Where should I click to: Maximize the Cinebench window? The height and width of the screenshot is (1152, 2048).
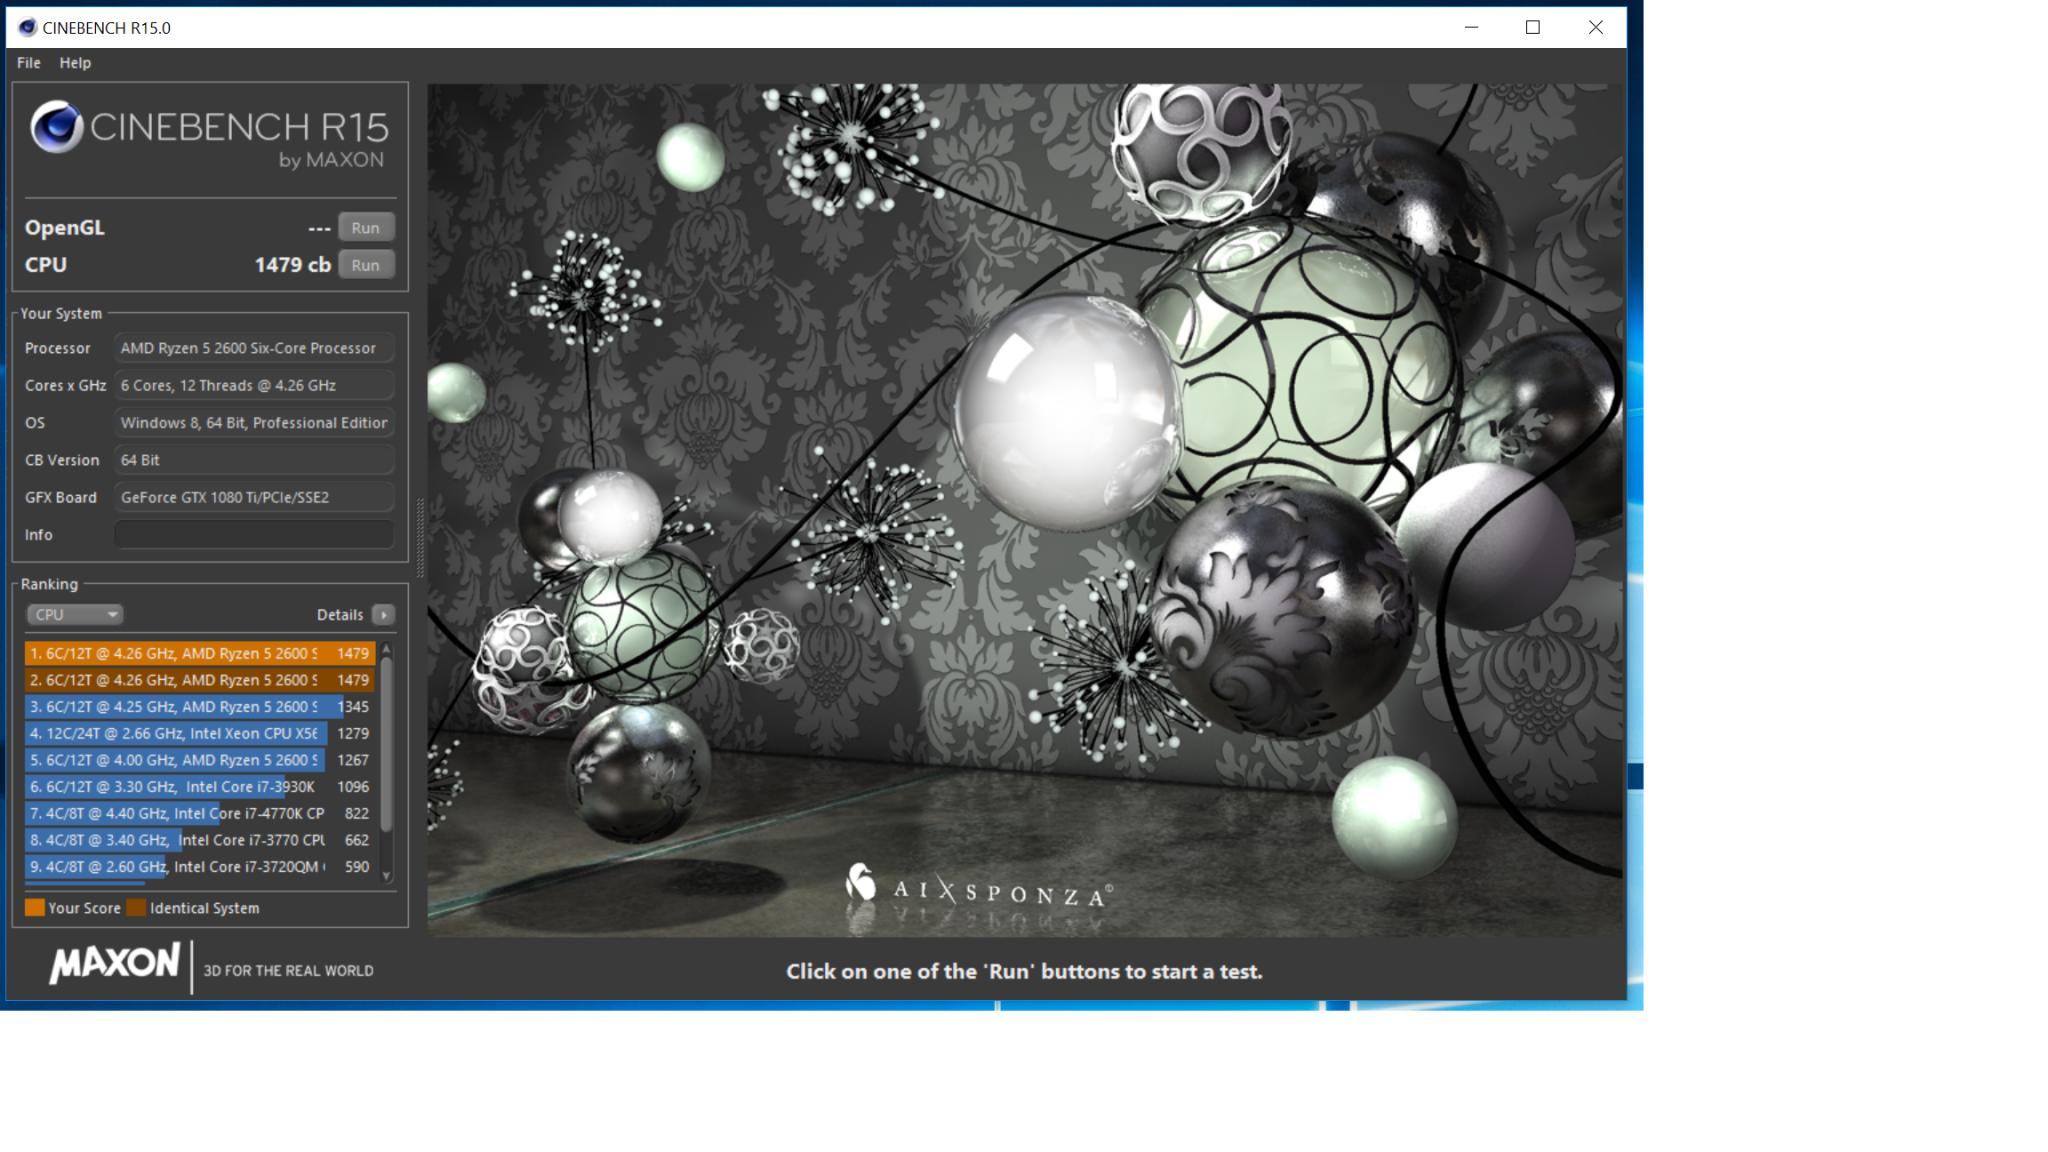pos(1532,27)
